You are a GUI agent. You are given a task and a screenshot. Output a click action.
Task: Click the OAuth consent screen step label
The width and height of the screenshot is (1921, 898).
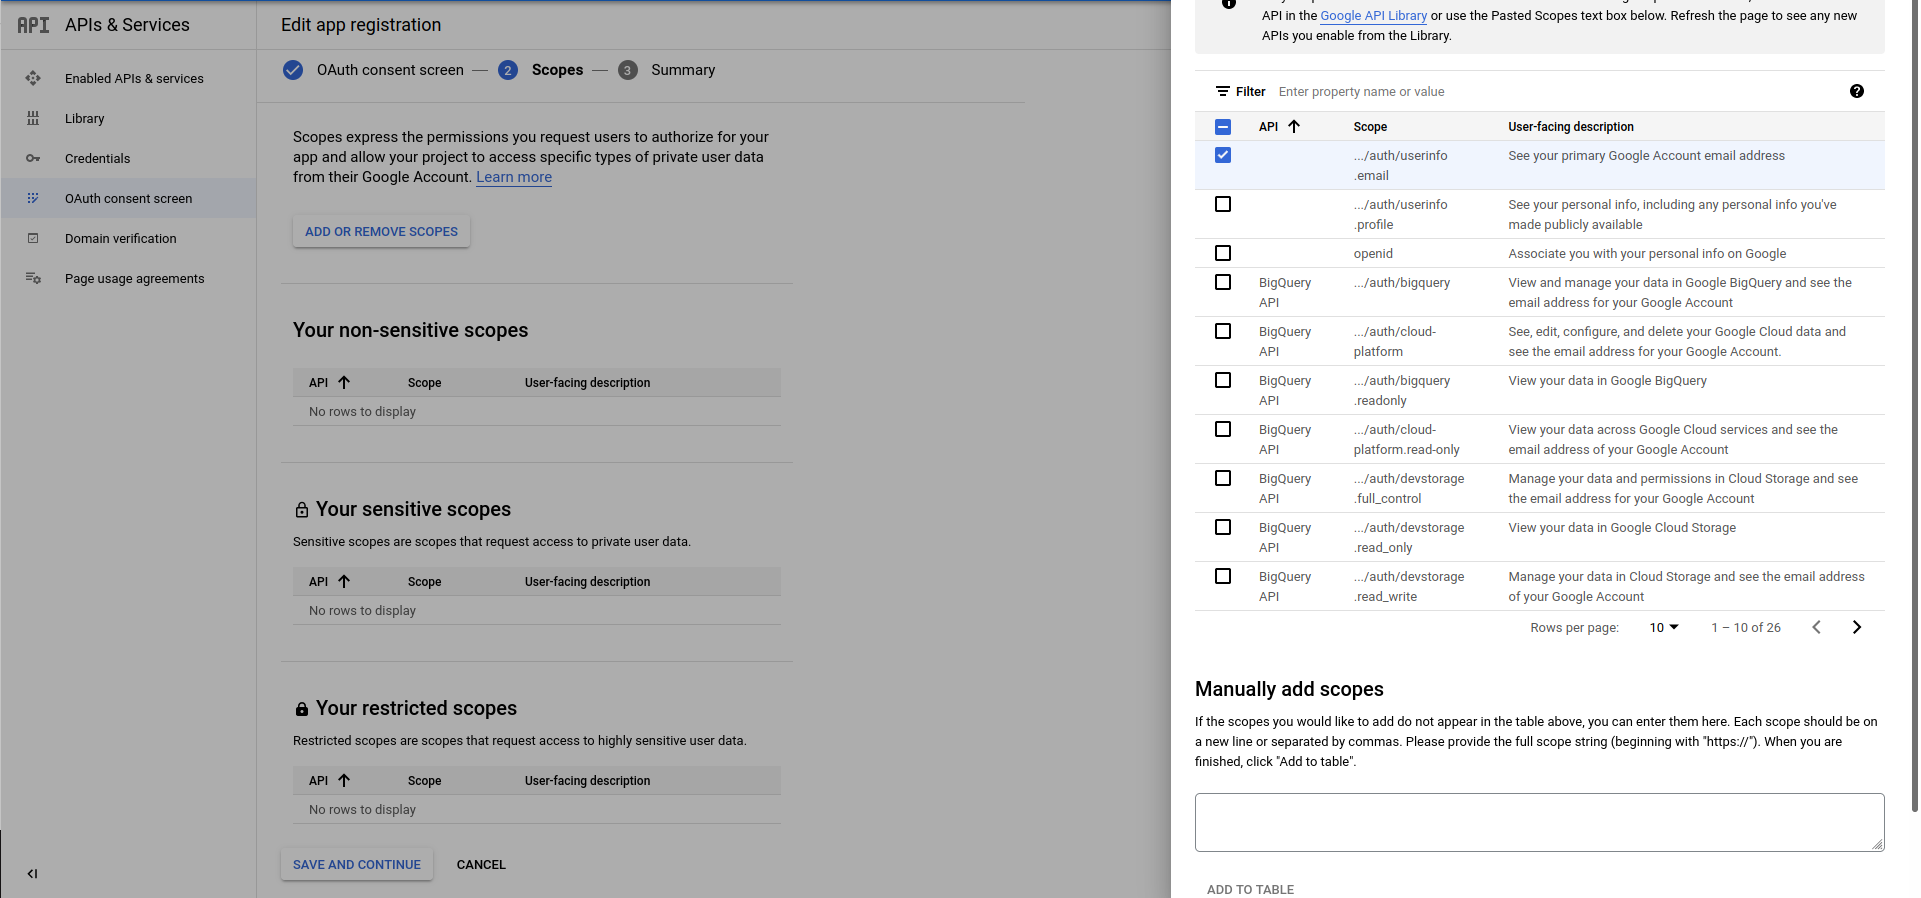(x=390, y=70)
